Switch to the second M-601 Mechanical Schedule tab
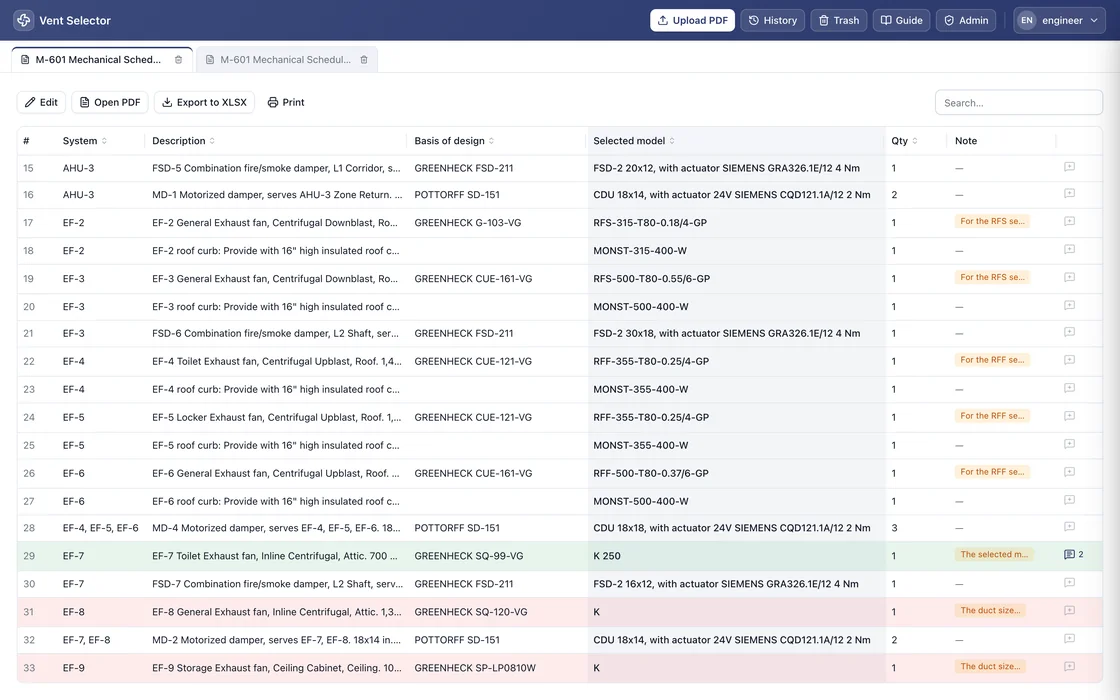 285,60
